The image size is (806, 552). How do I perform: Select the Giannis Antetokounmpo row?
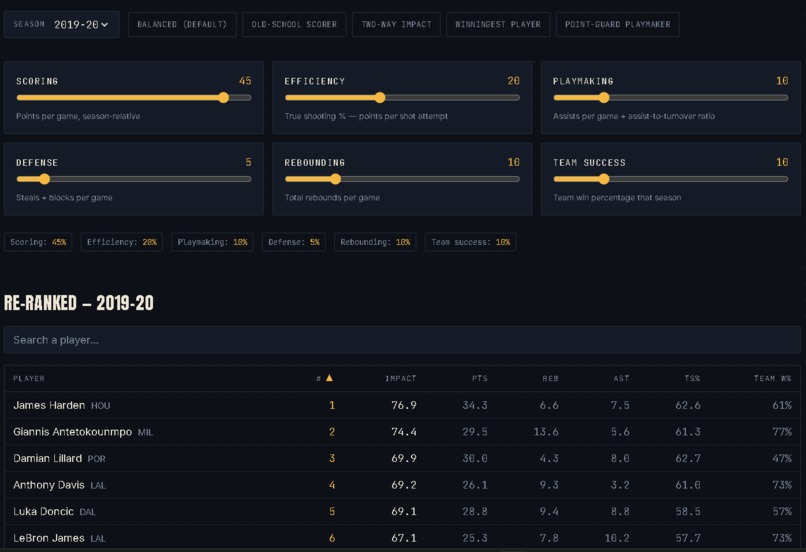pos(402,432)
